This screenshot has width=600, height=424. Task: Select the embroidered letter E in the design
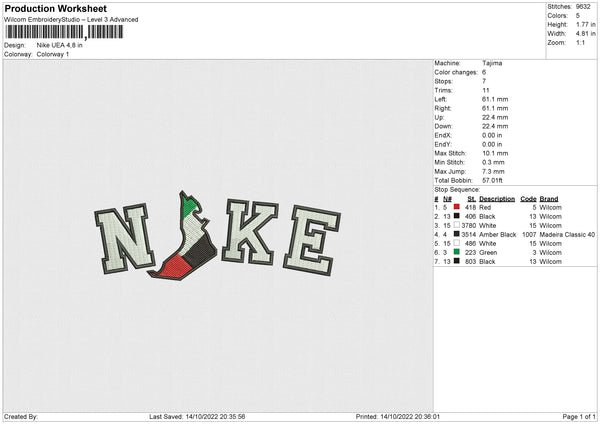point(312,241)
